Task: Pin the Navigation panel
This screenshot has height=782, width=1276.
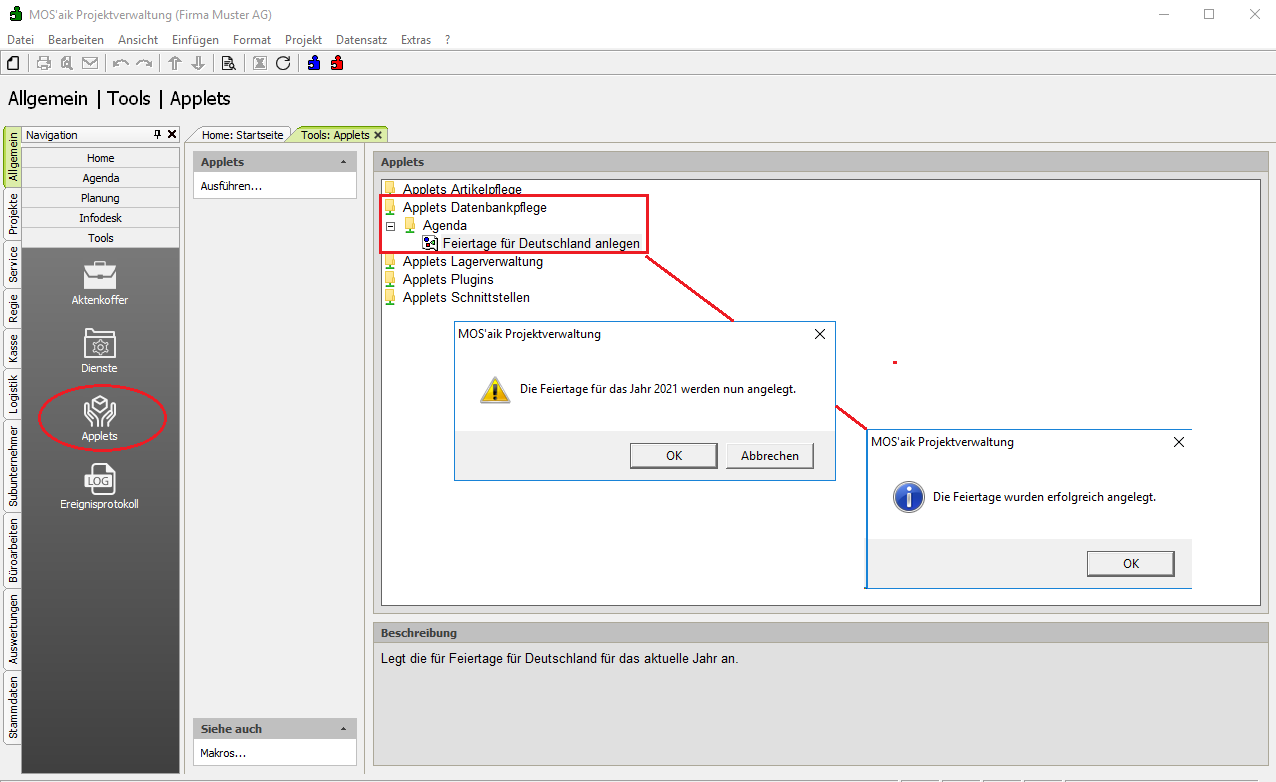Action: [157, 135]
